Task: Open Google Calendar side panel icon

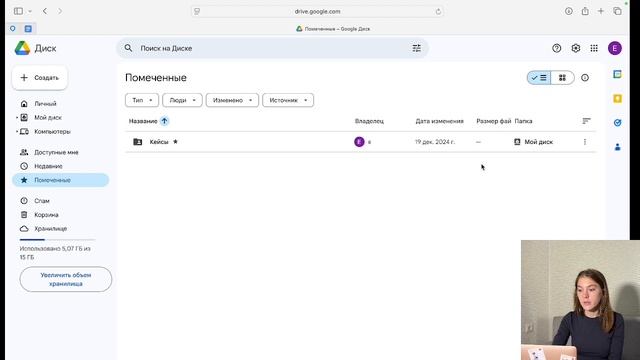Action: click(618, 74)
